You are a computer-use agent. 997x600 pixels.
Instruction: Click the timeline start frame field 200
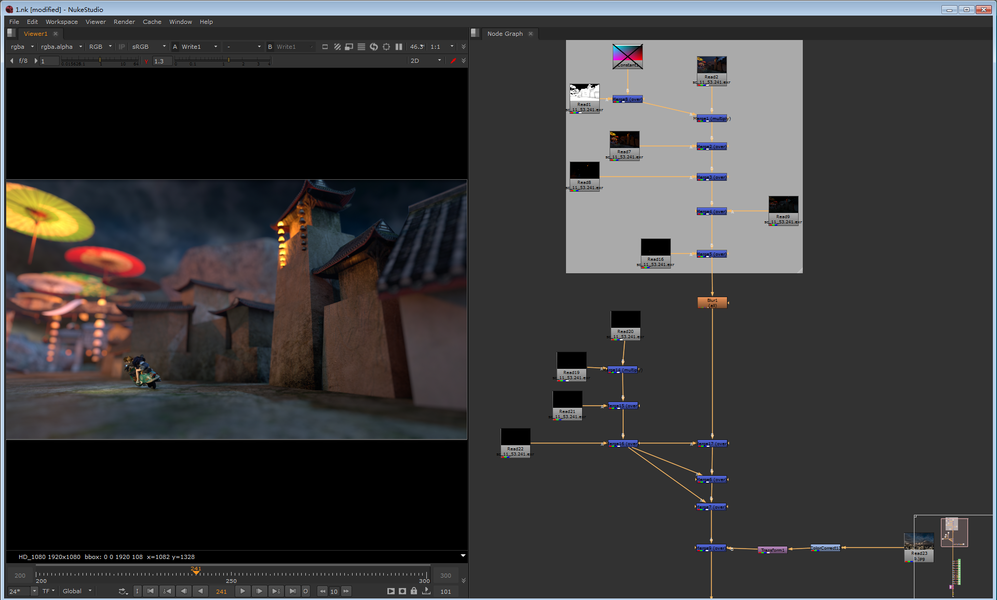(x=20, y=575)
